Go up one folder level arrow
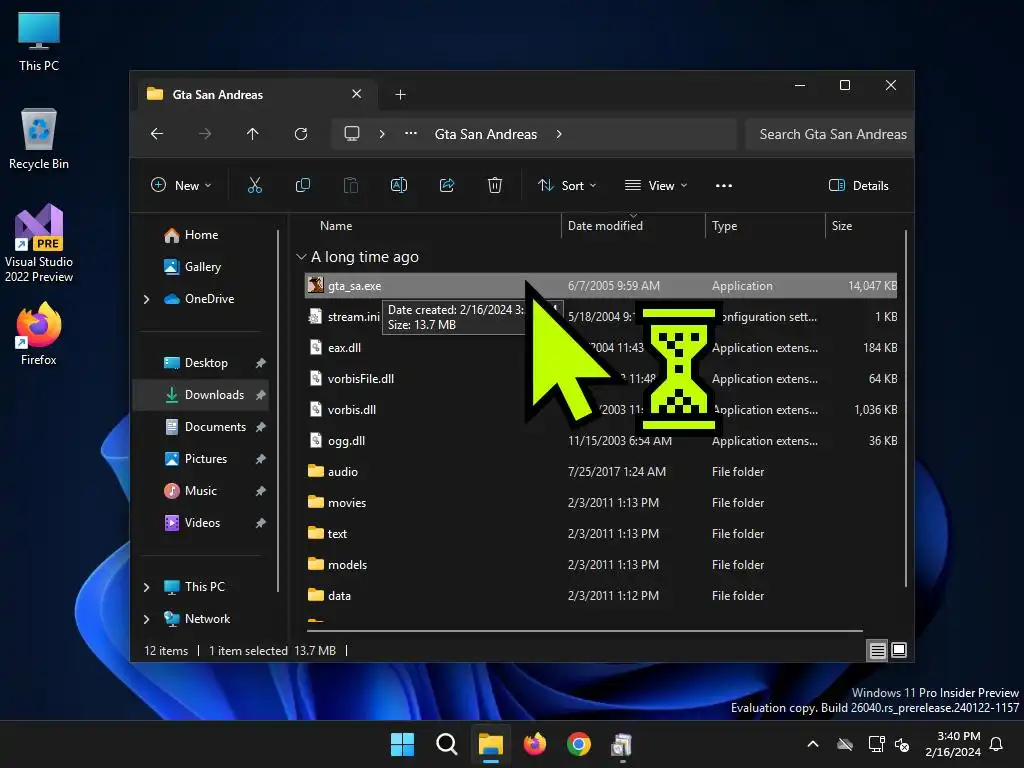Viewport: 1024px width, 768px height. point(253,134)
